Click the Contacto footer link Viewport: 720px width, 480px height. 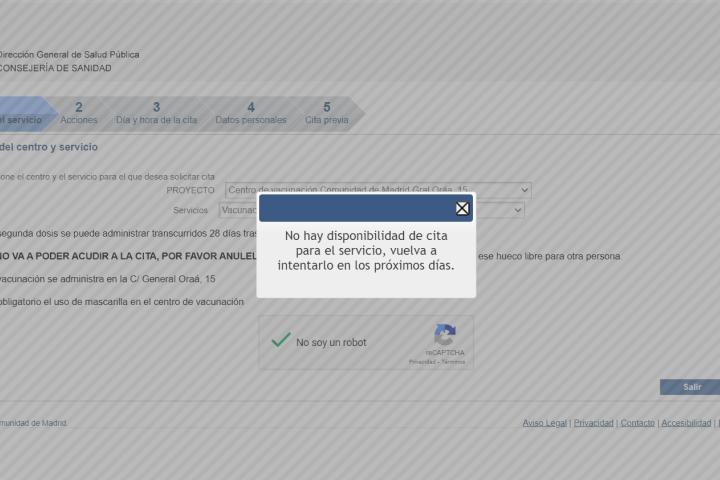pos(637,423)
